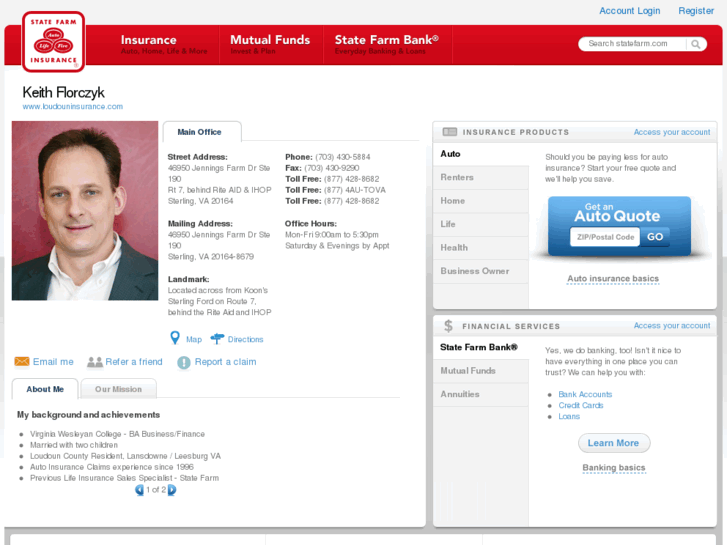Click the Register link
The width and height of the screenshot is (727, 545).
(696, 11)
